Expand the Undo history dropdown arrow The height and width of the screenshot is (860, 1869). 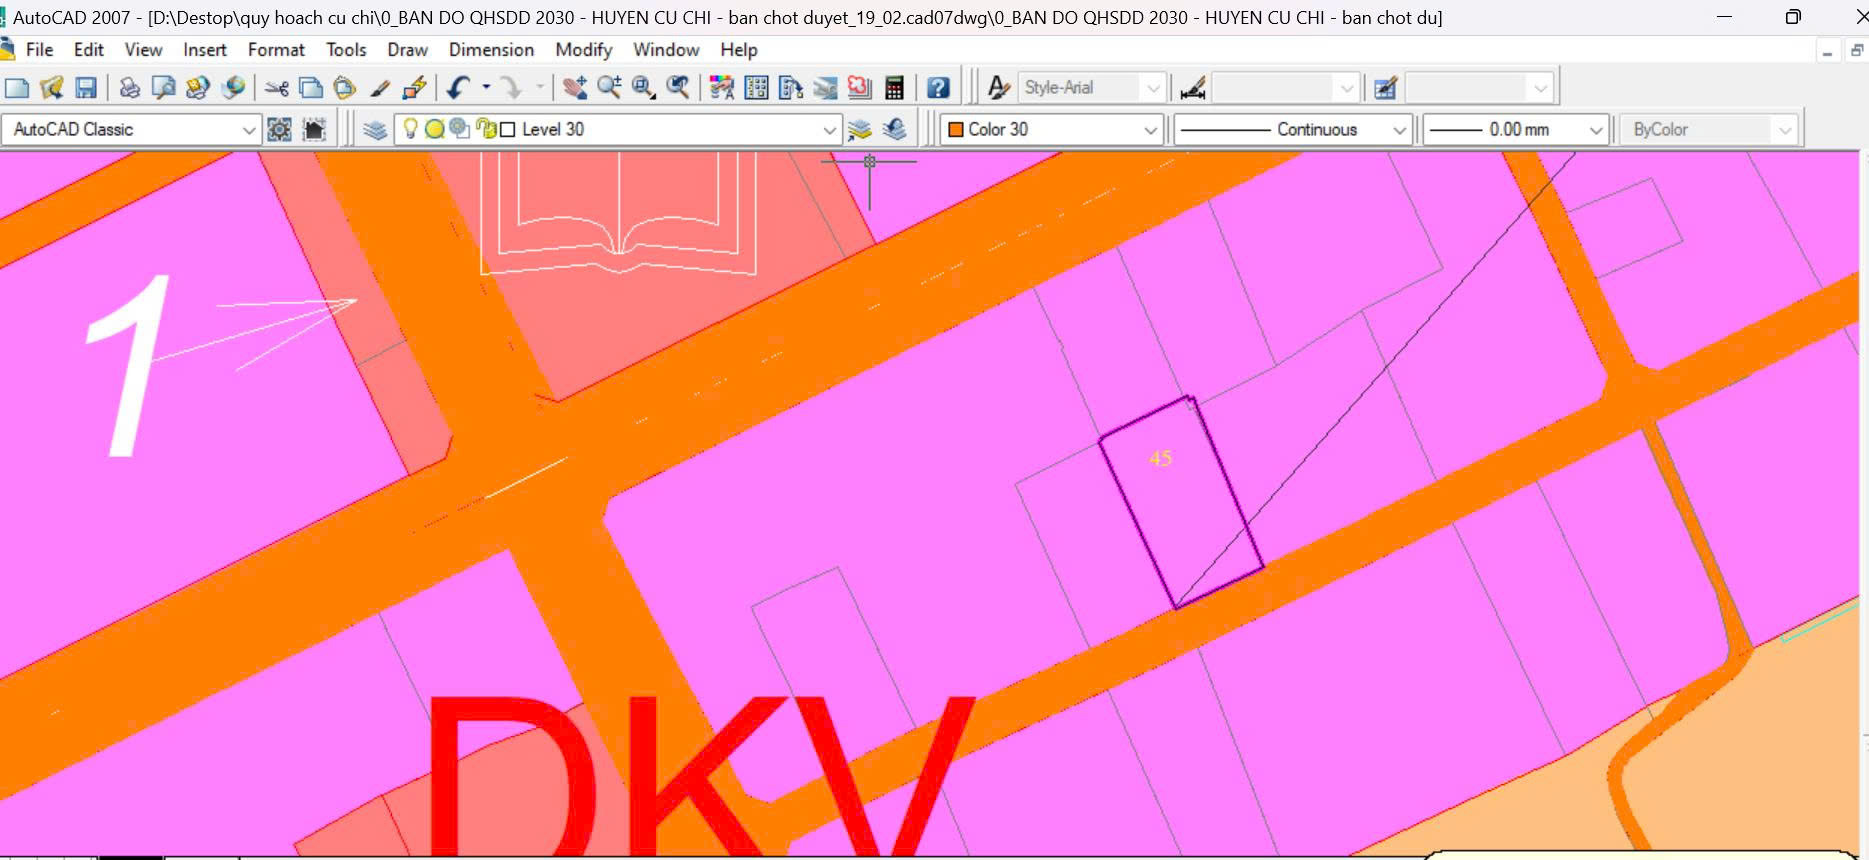(486, 88)
